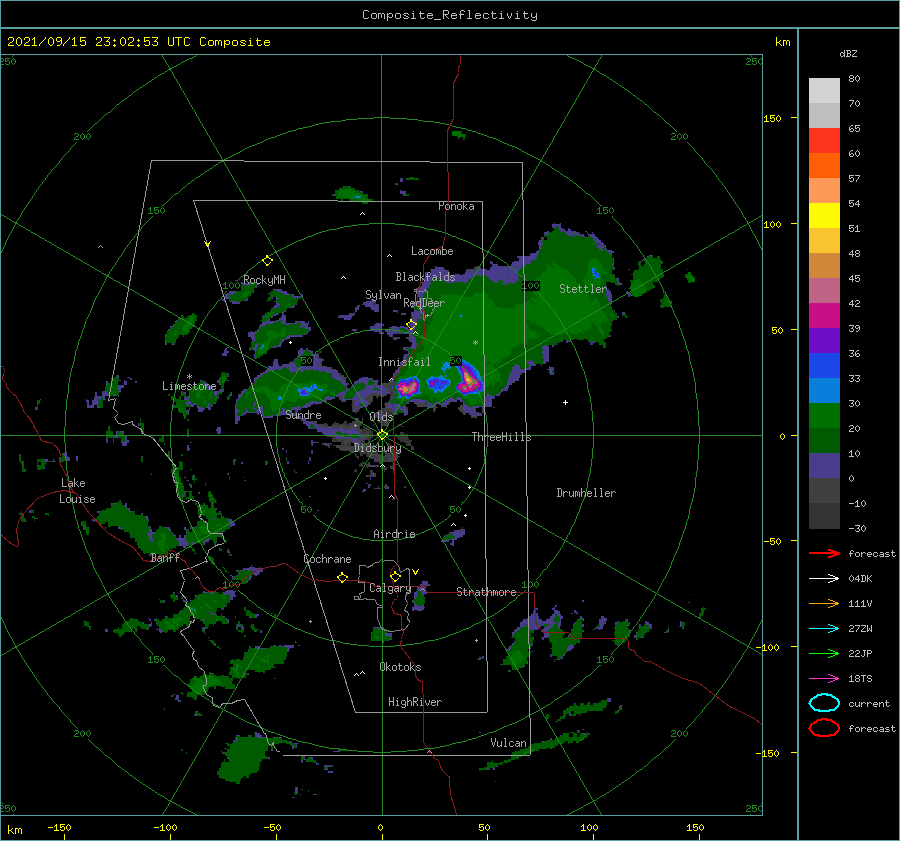Click the magenta 18TS arrow icon
The height and width of the screenshot is (841, 900).
[x=824, y=678]
